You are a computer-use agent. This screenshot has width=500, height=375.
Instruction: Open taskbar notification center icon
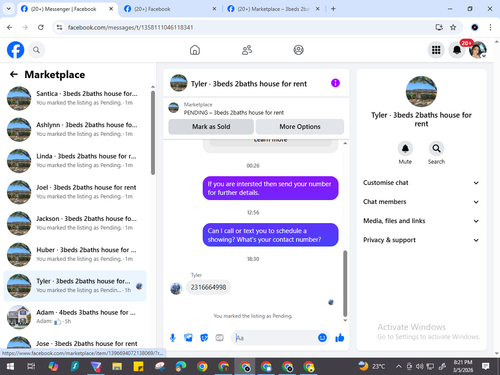point(486,367)
